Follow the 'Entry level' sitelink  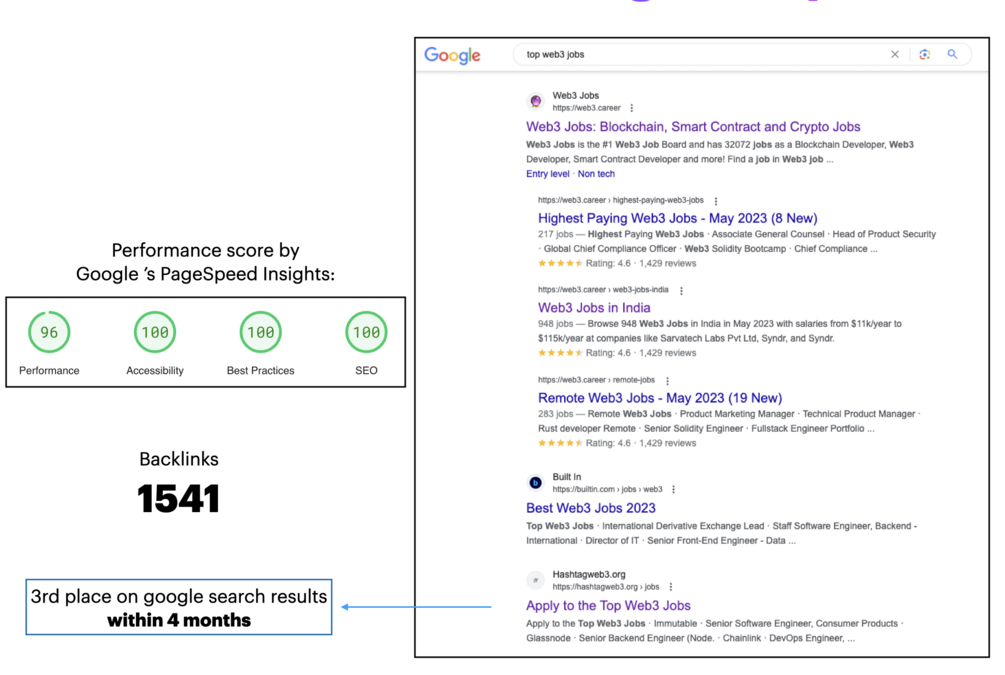(x=547, y=174)
